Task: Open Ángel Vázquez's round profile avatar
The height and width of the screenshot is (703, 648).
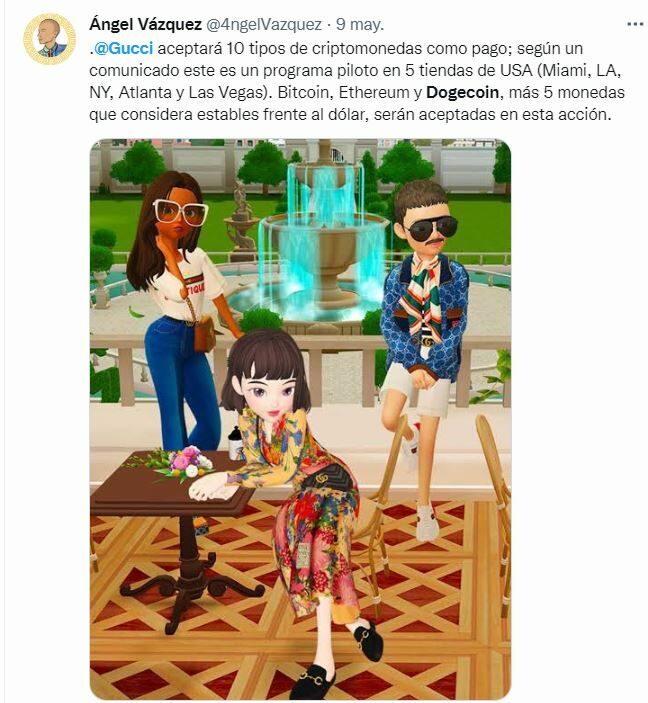Action: pos(49,39)
